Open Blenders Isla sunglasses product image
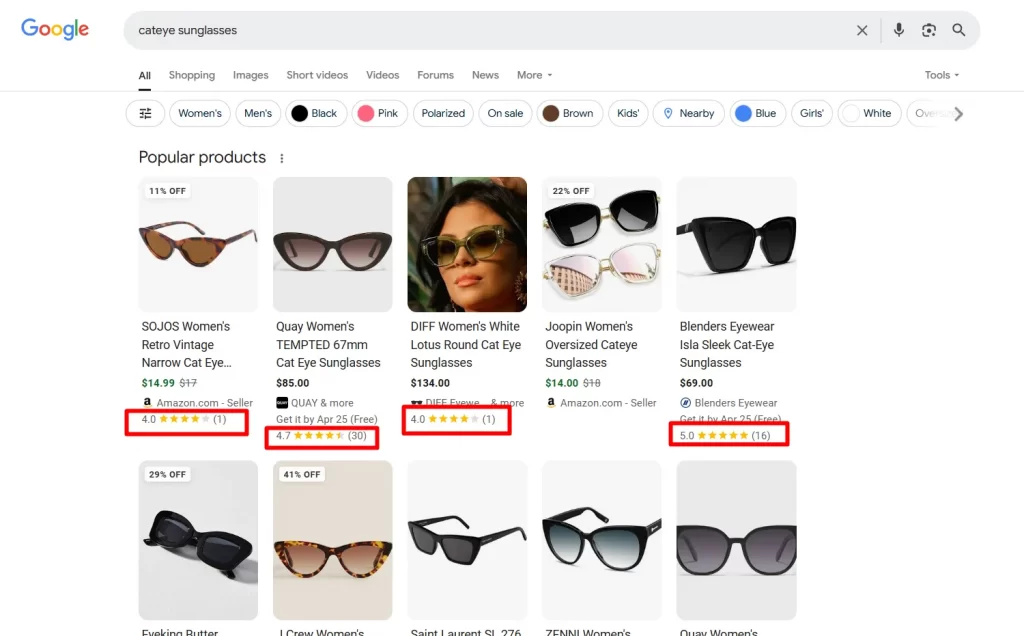Viewport: 1024px width, 636px height. point(736,244)
